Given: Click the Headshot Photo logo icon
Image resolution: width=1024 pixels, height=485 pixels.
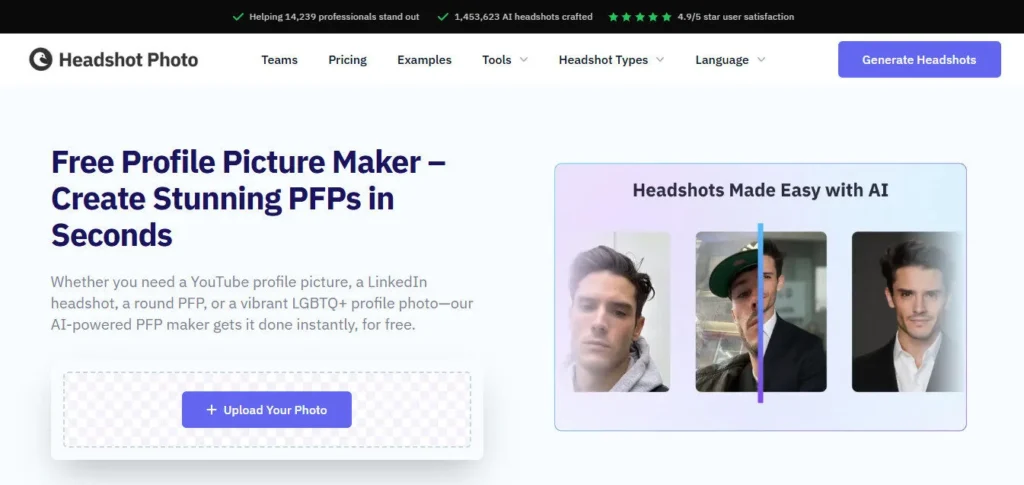Looking at the screenshot, I should pyautogui.click(x=40, y=59).
